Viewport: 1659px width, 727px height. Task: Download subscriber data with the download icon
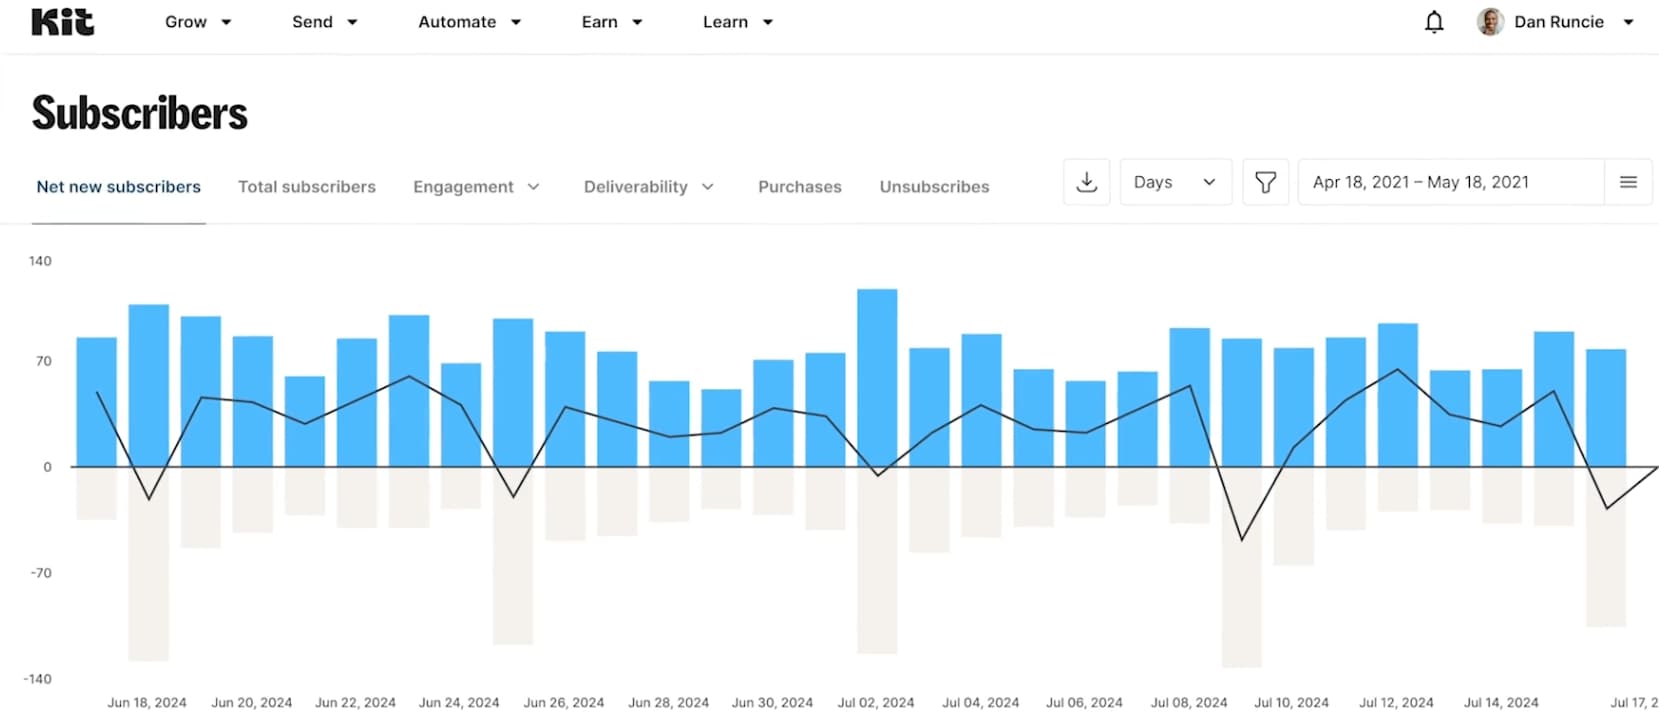(1087, 182)
